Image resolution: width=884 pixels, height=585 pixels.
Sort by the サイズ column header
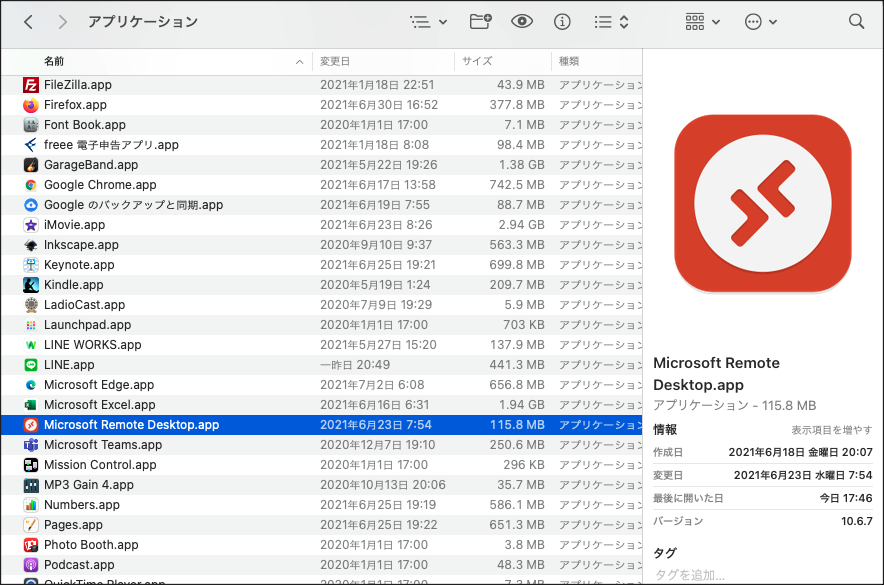click(x=477, y=61)
